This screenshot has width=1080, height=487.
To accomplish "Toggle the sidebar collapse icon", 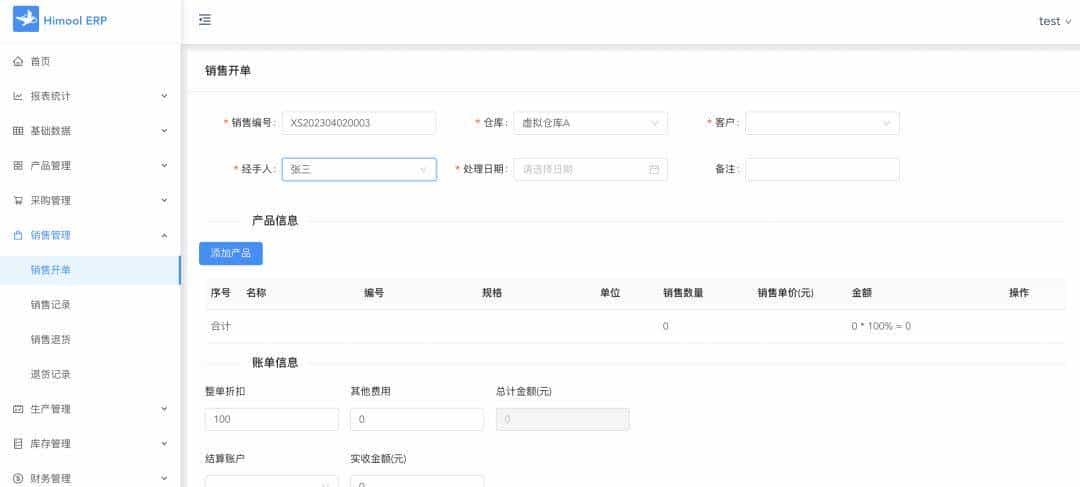I will 205,20.
